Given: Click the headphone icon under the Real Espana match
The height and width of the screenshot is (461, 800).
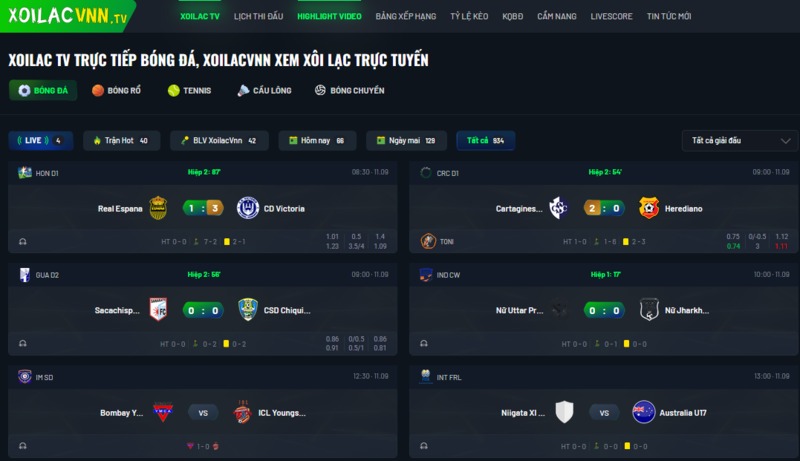Looking at the screenshot, I should point(23,242).
